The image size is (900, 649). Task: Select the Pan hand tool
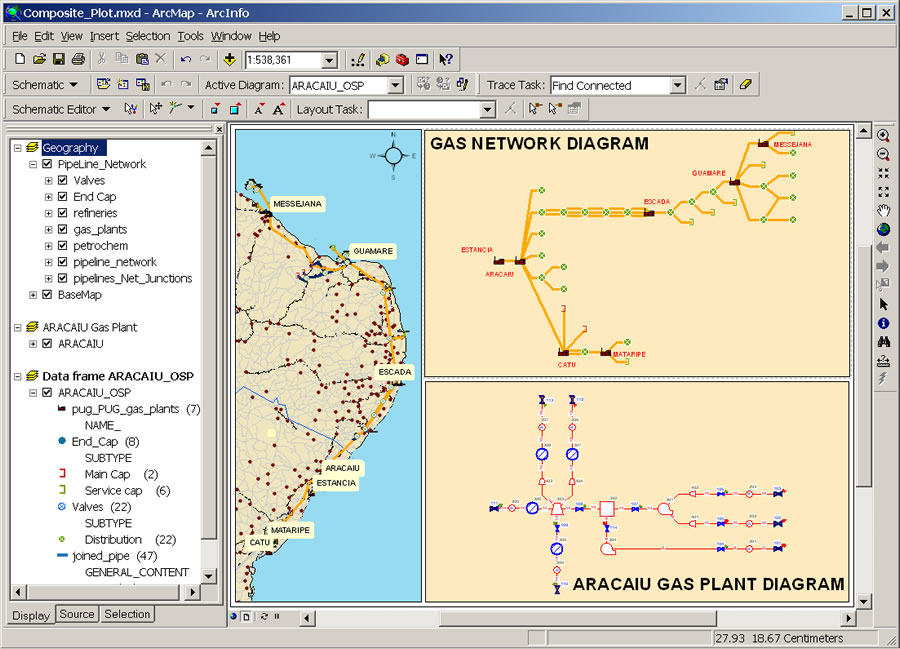(883, 210)
